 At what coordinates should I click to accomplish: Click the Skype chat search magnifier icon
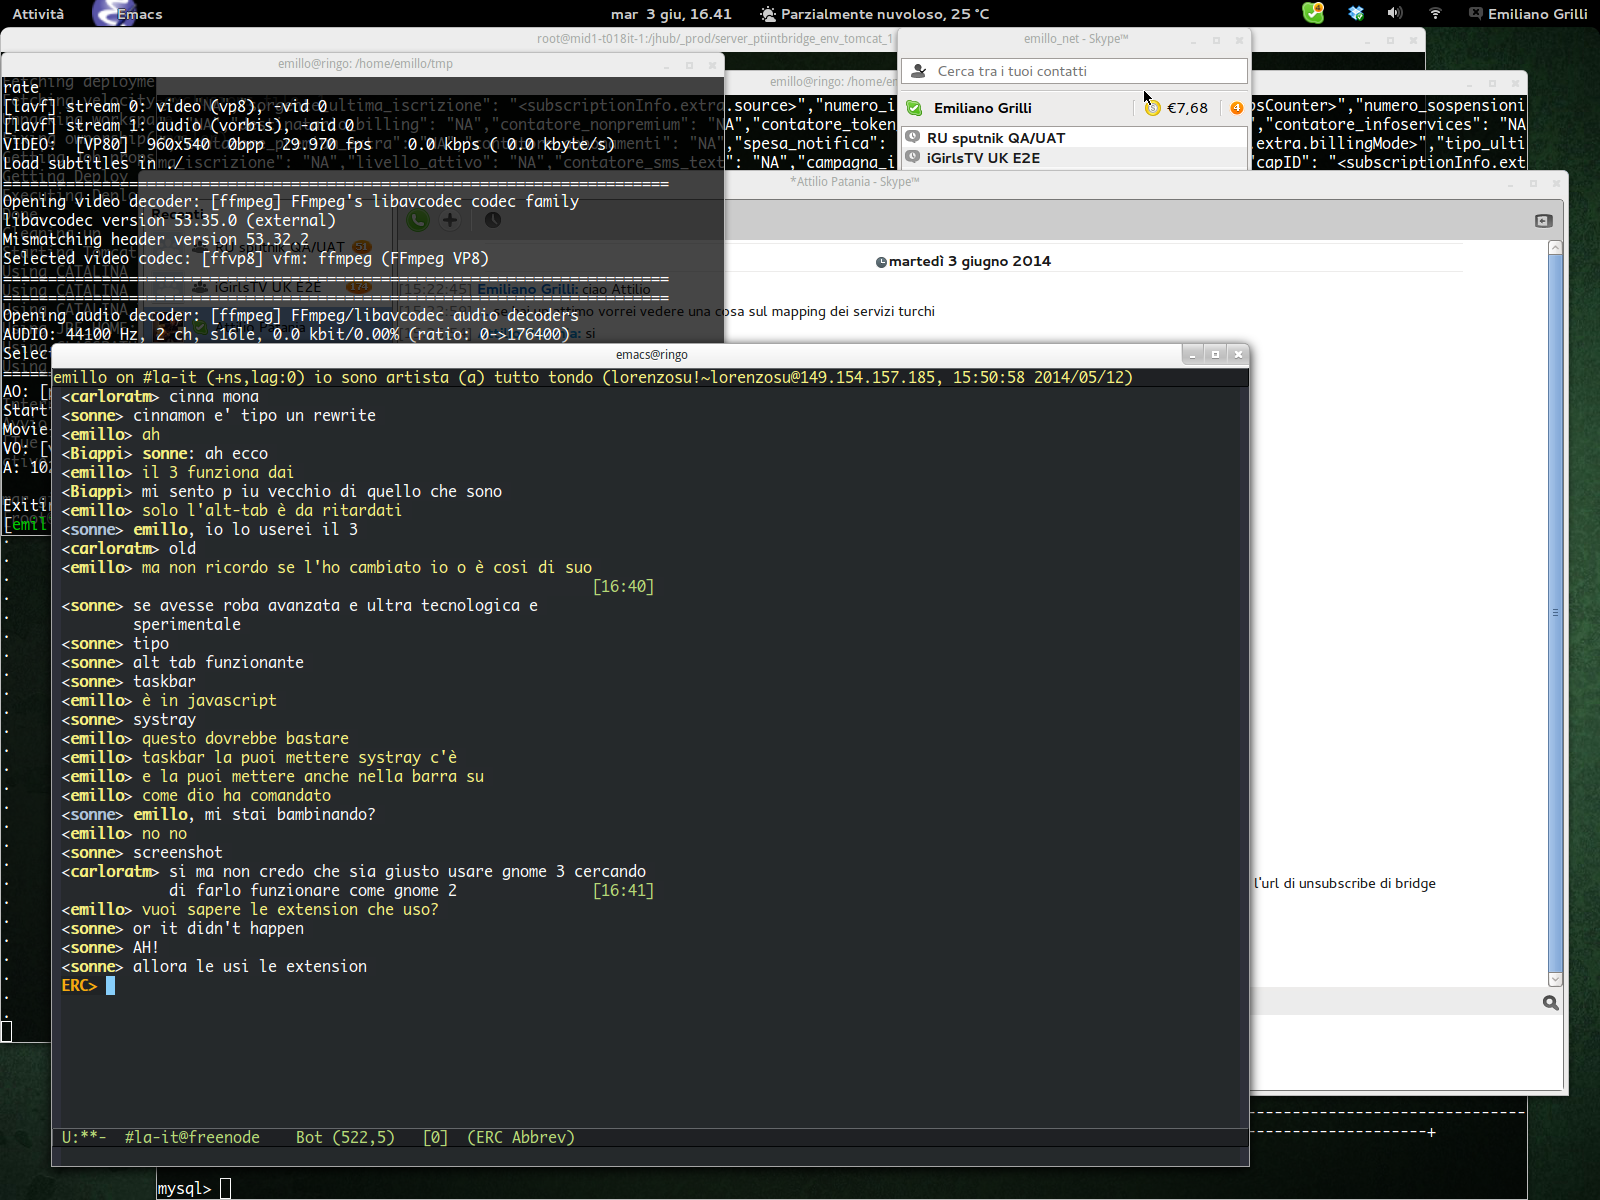[1551, 1002]
